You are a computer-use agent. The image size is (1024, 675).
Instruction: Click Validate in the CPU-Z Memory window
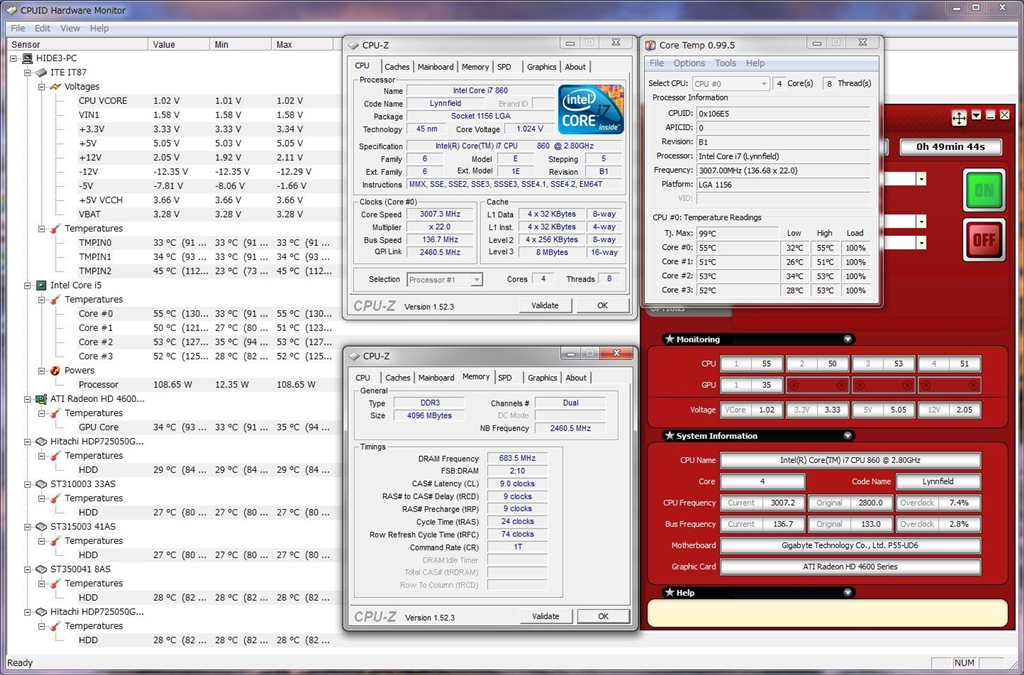(545, 616)
